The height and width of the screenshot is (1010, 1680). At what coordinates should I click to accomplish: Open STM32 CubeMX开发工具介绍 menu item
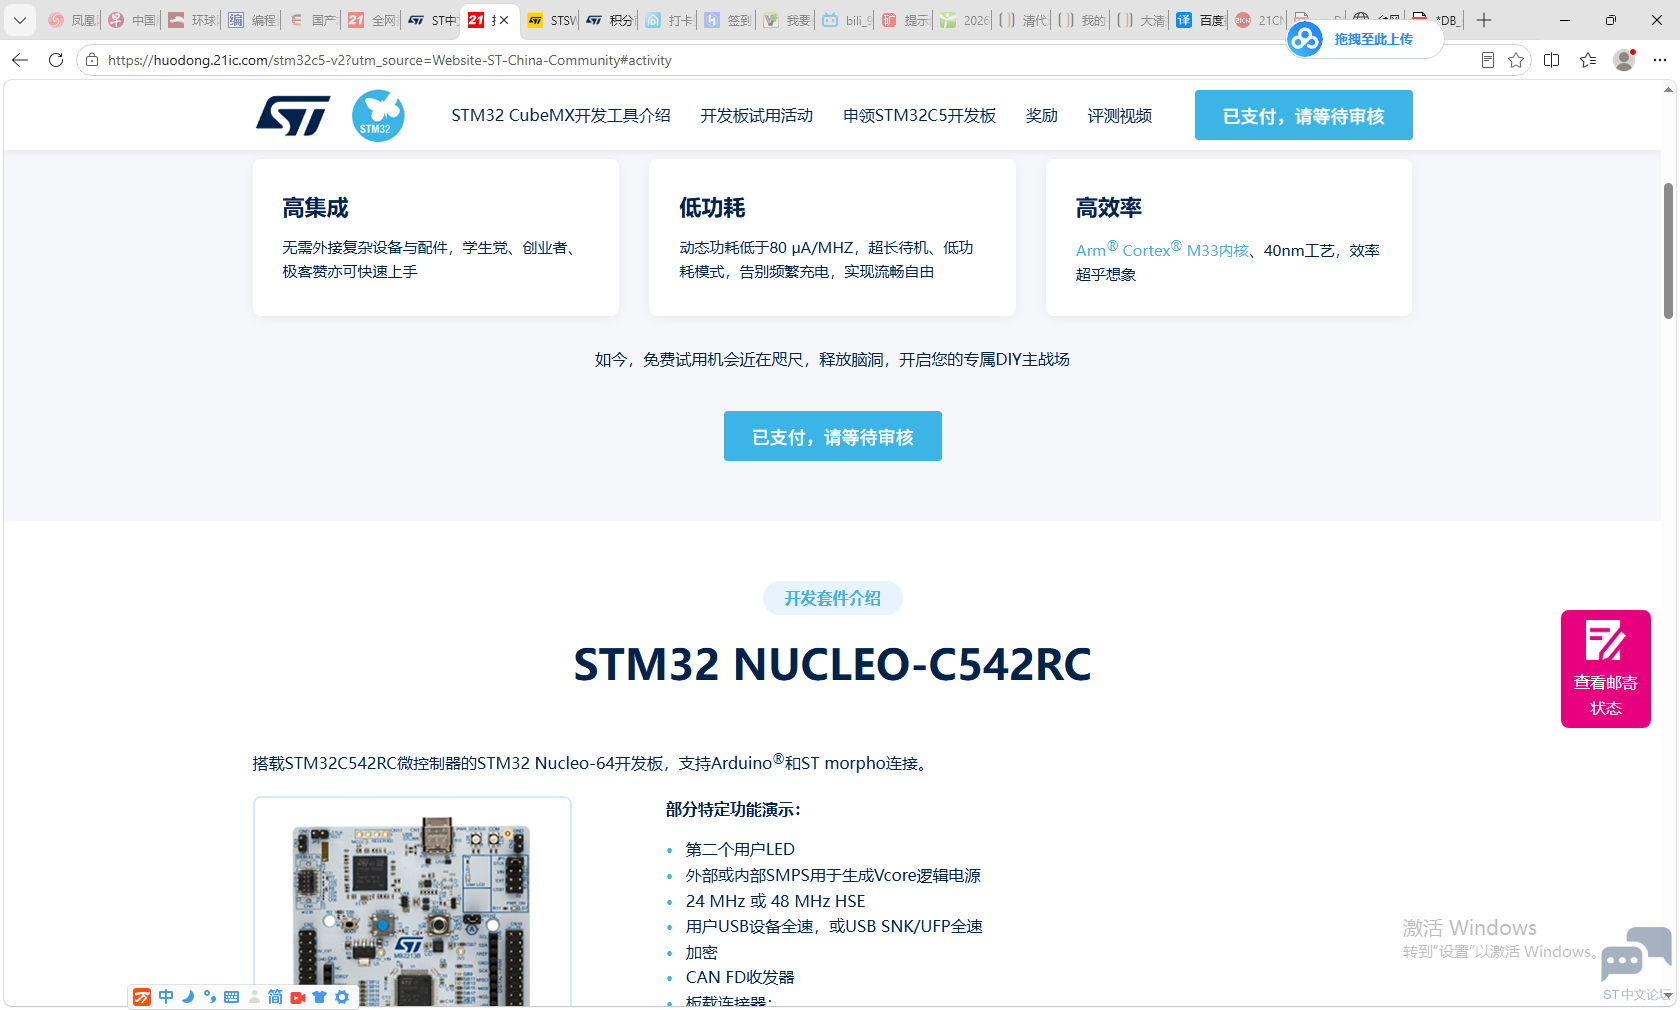click(x=561, y=116)
